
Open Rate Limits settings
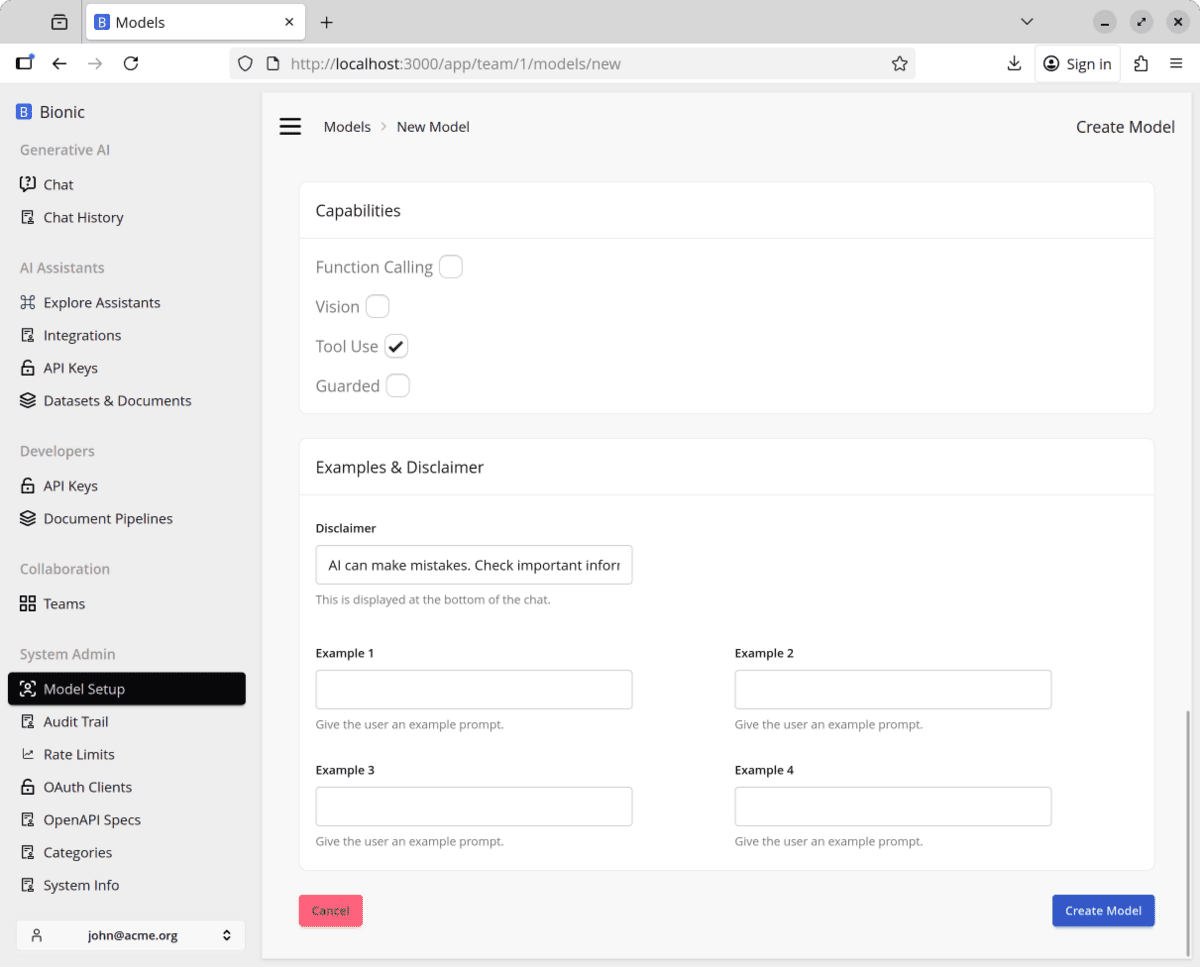click(79, 755)
